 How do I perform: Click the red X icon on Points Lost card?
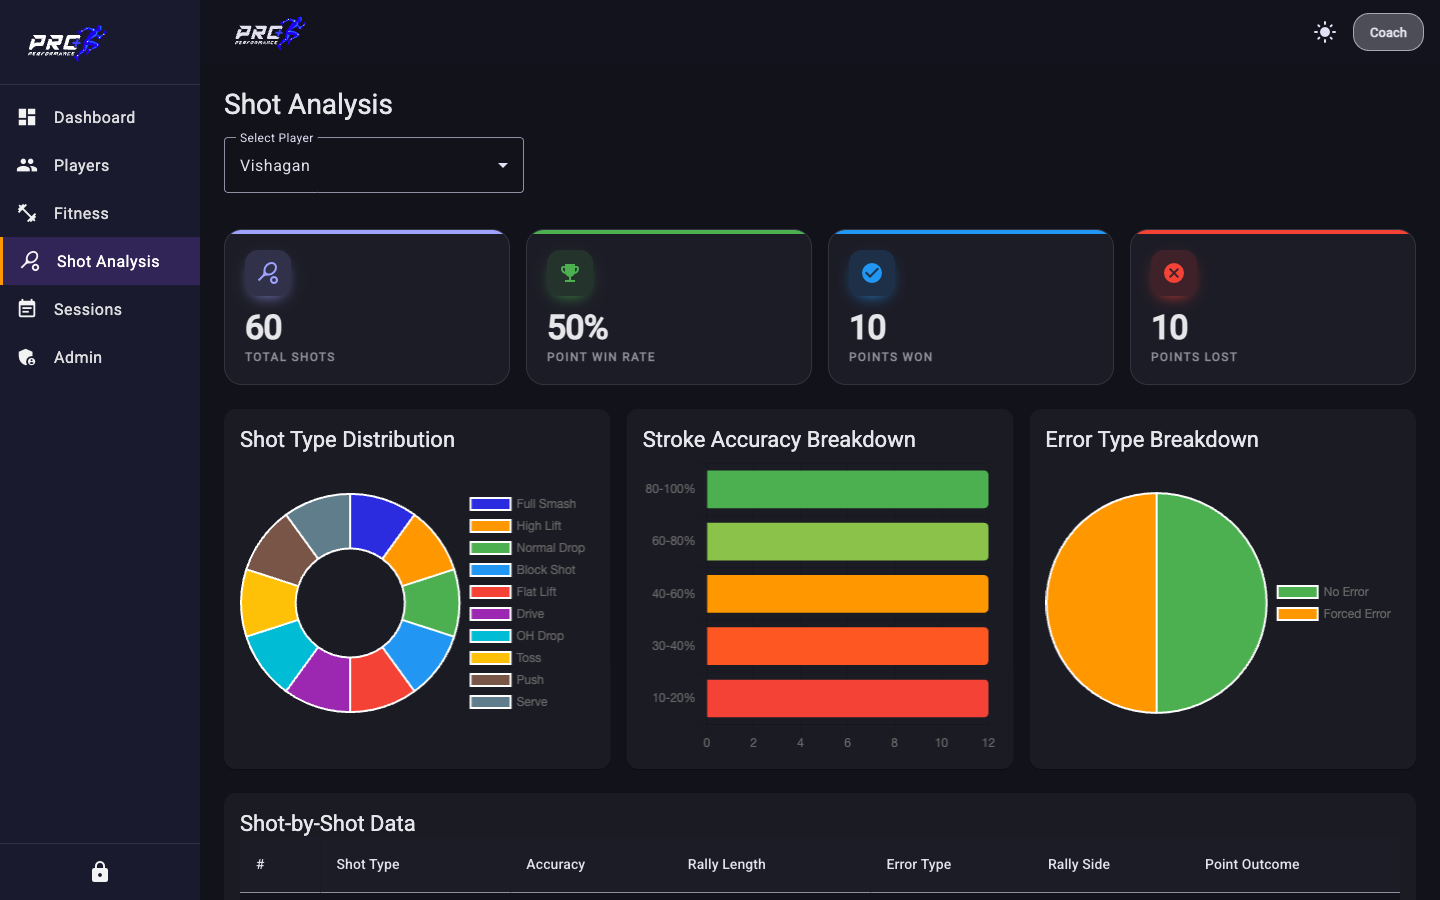point(1174,273)
